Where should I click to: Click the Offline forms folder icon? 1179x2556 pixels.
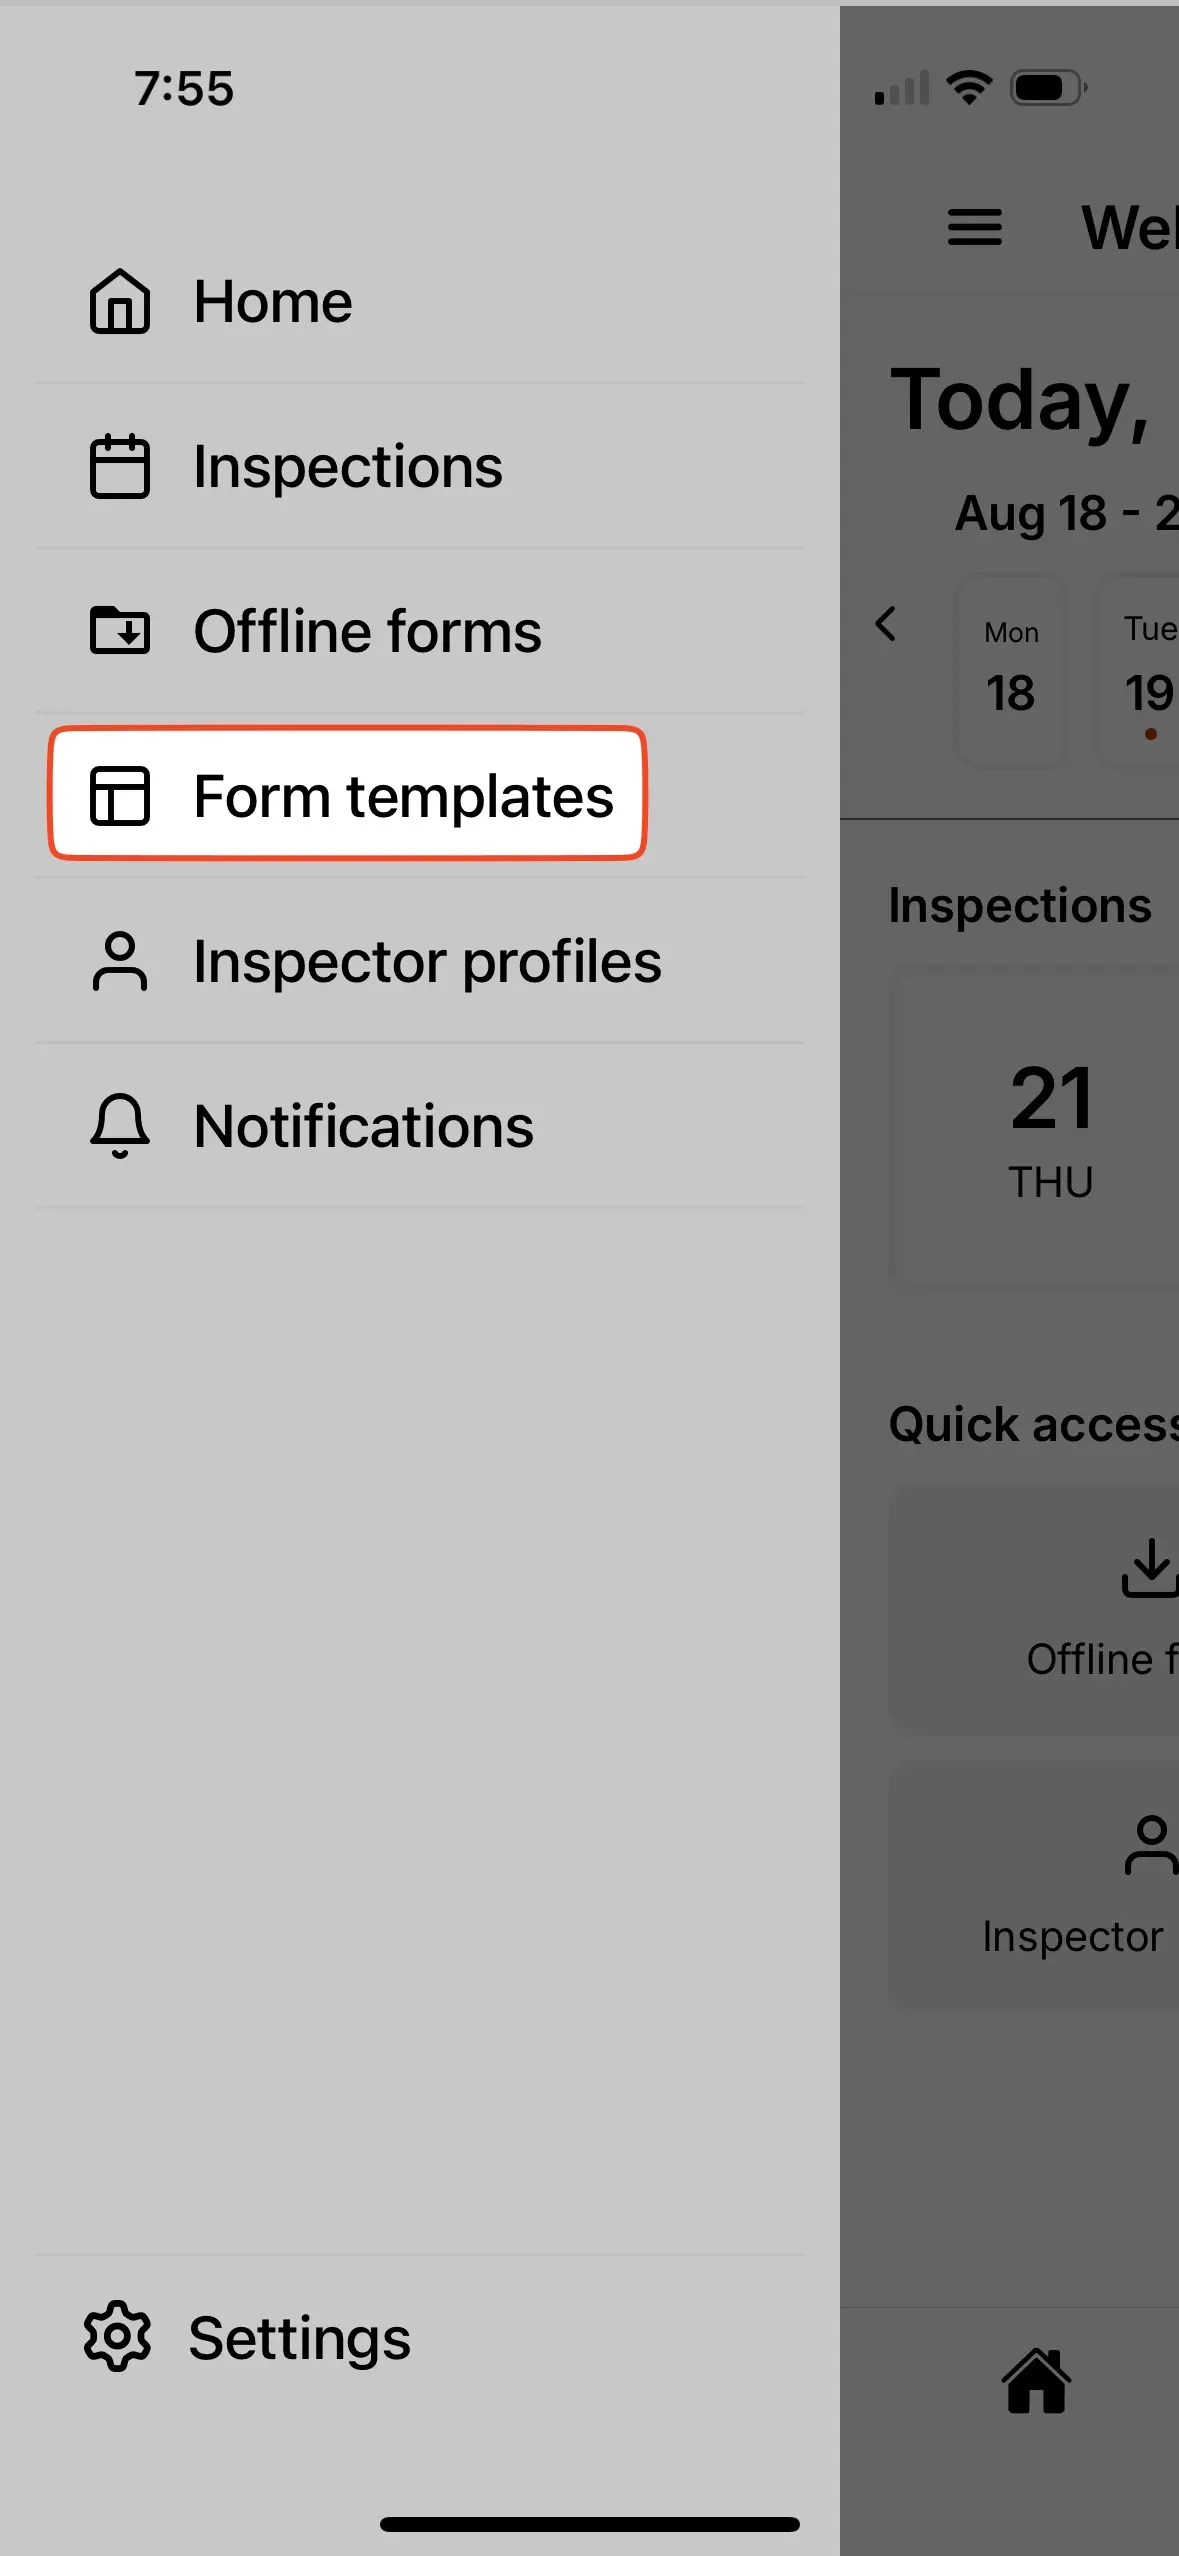pos(118,631)
